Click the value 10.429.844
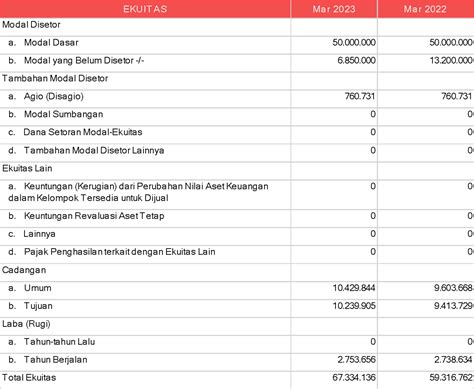This screenshot has height=389, width=474. pos(354,288)
